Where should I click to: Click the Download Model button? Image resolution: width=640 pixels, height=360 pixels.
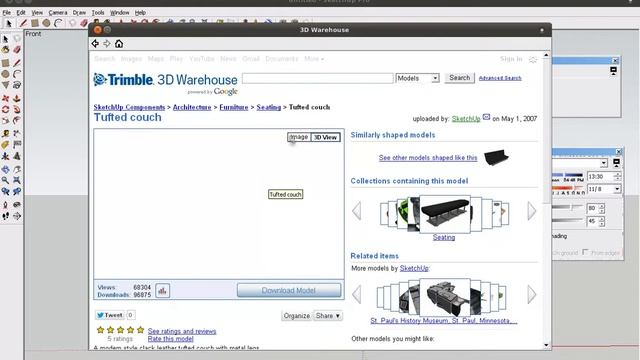point(289,290)
